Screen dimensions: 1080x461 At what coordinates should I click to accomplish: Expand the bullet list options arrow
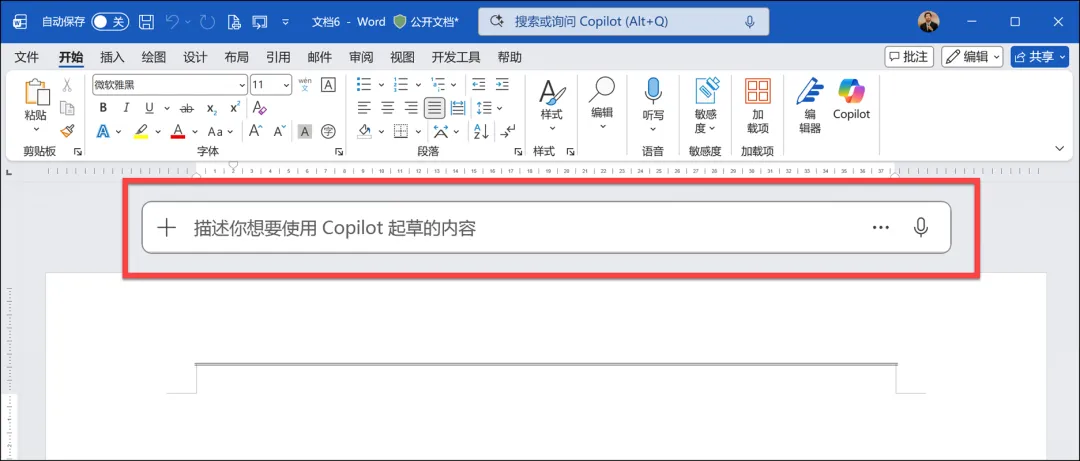click(x=381, y=85)
